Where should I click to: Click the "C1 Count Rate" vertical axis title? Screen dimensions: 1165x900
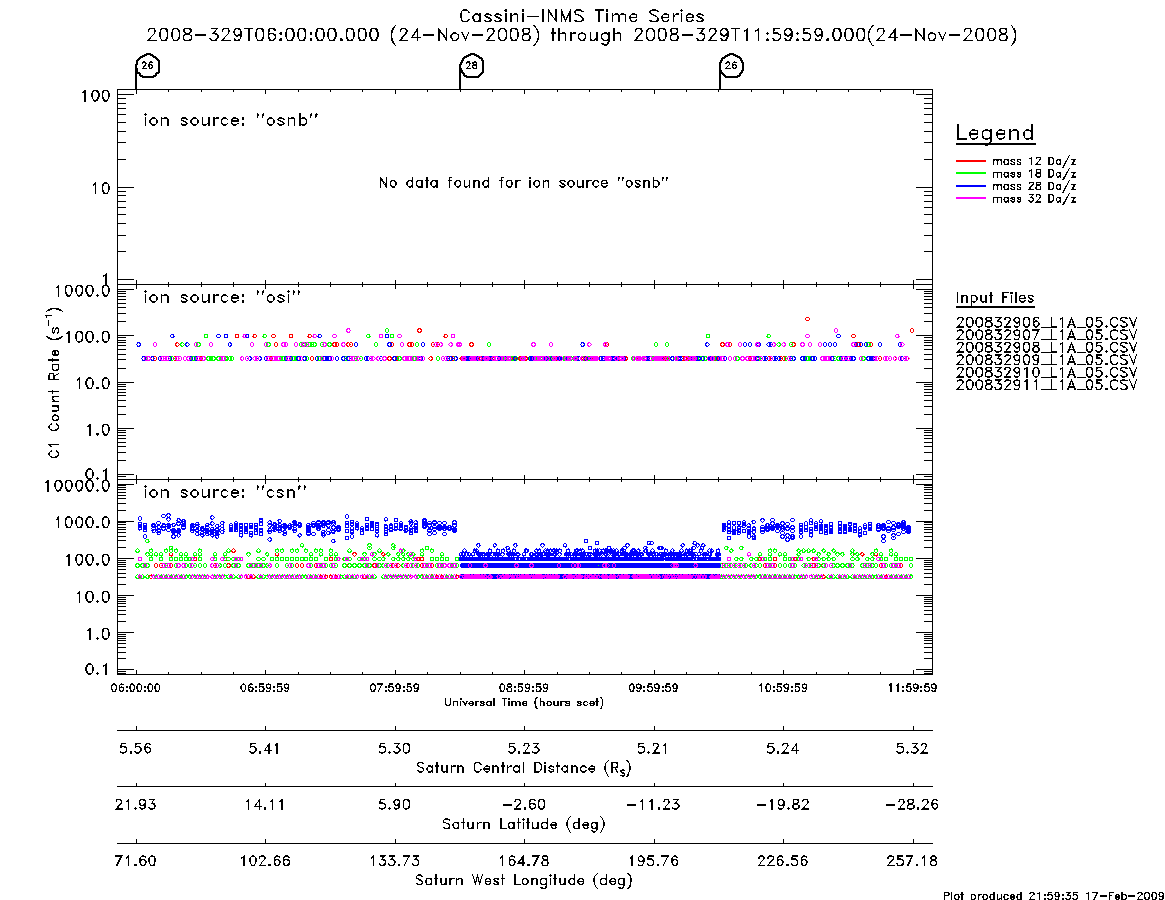54,382
